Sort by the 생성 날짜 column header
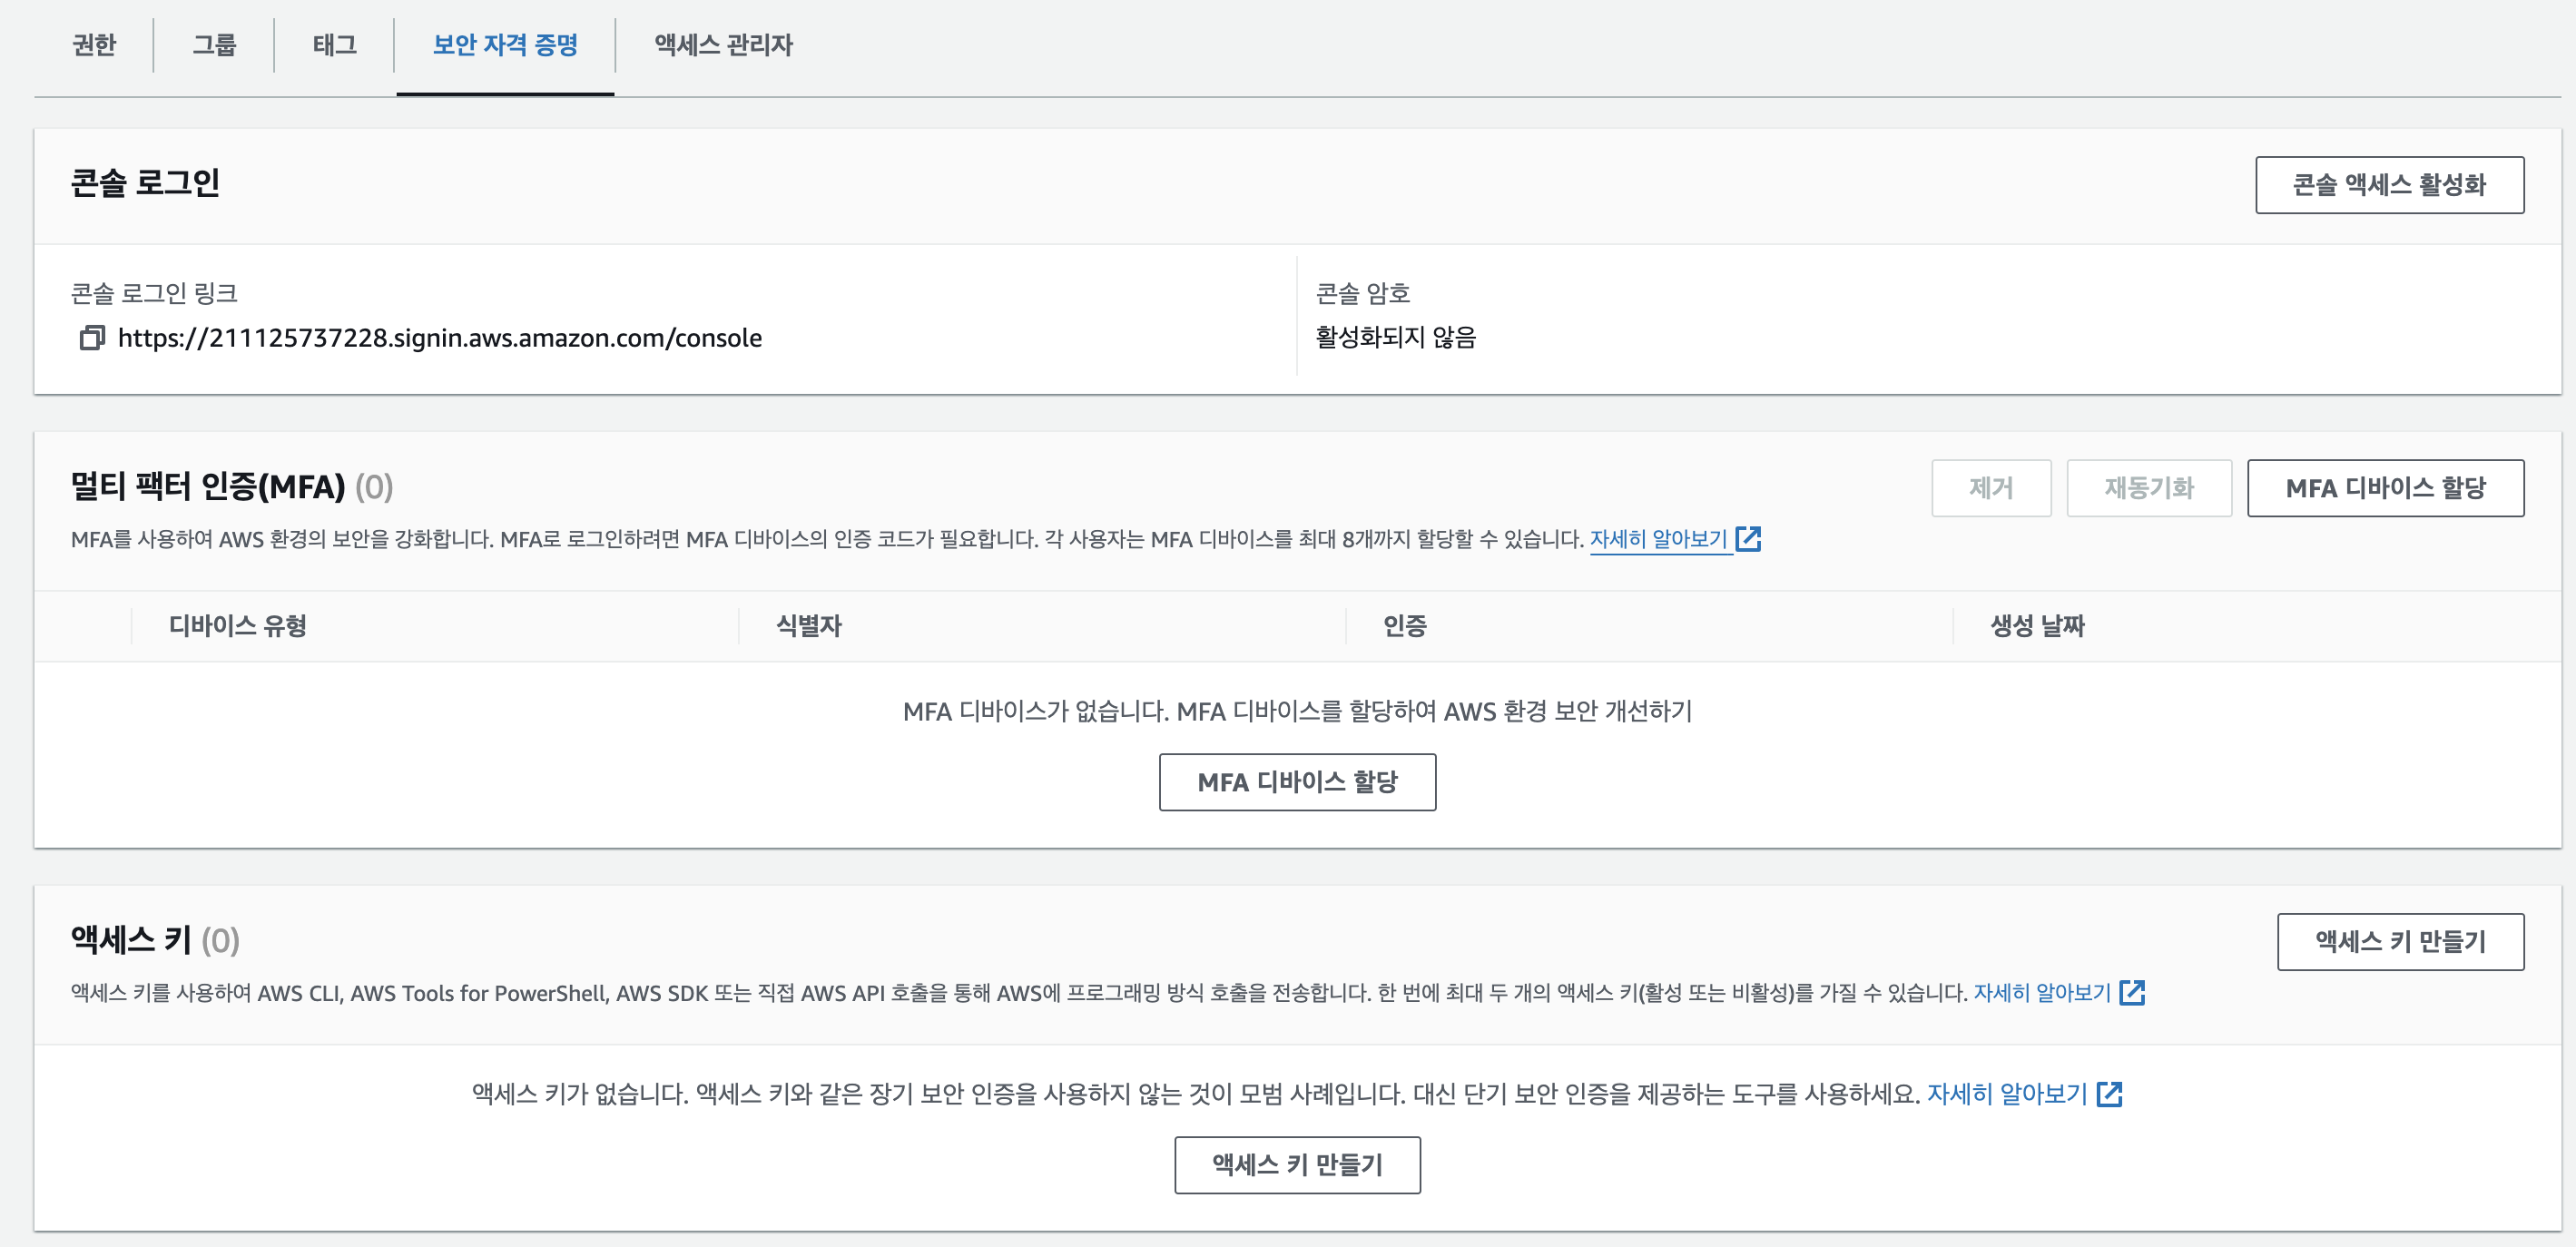Screen dimensions: 2576x1247 tap(2037, 626)
